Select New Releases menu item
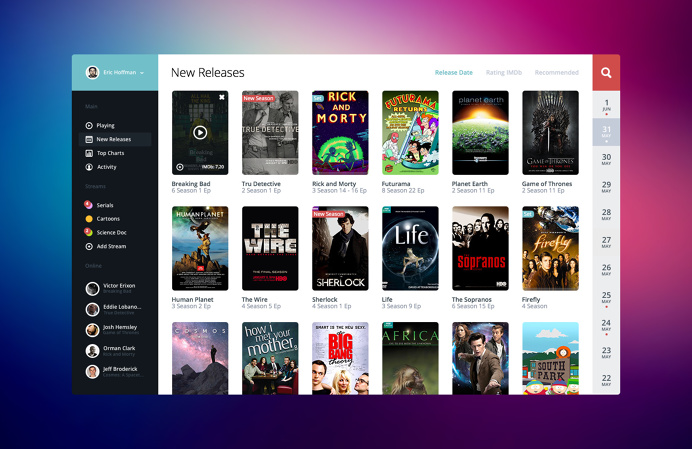Screen dimensions: 692x449 114,139
